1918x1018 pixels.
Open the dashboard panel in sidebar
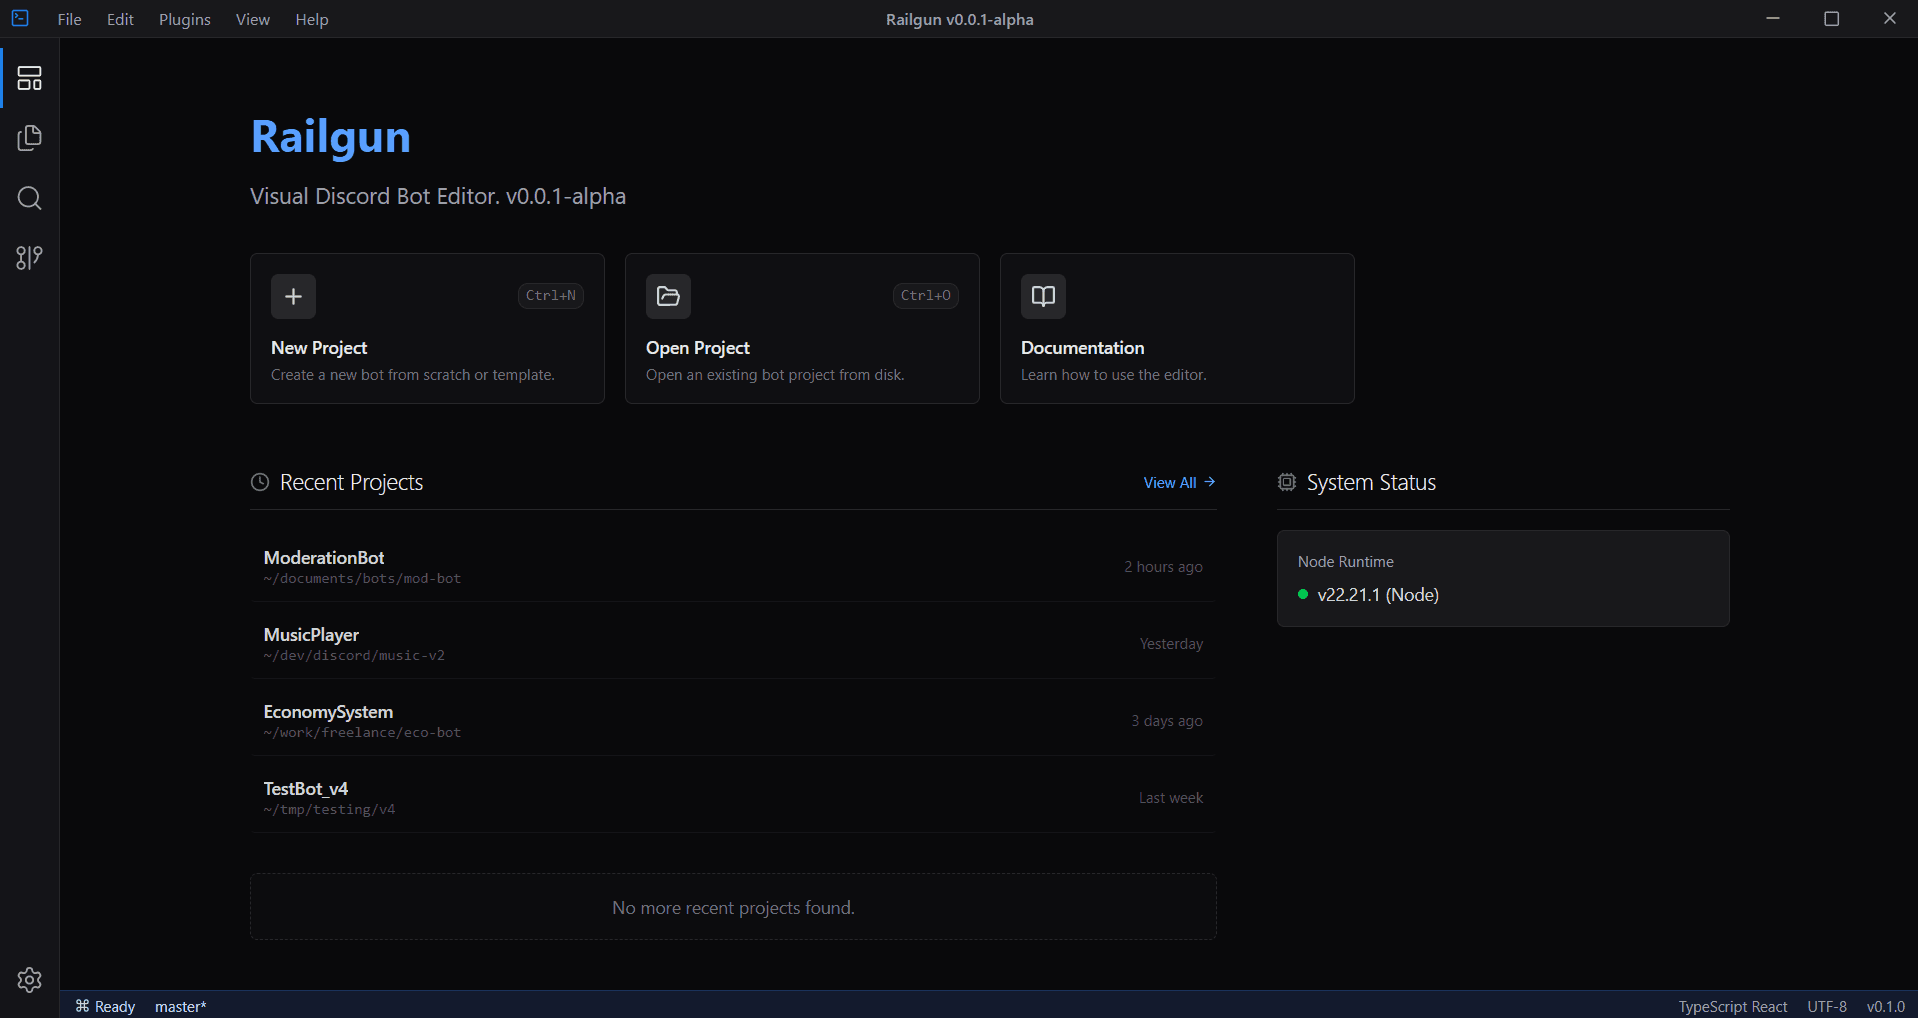point(30,78)
